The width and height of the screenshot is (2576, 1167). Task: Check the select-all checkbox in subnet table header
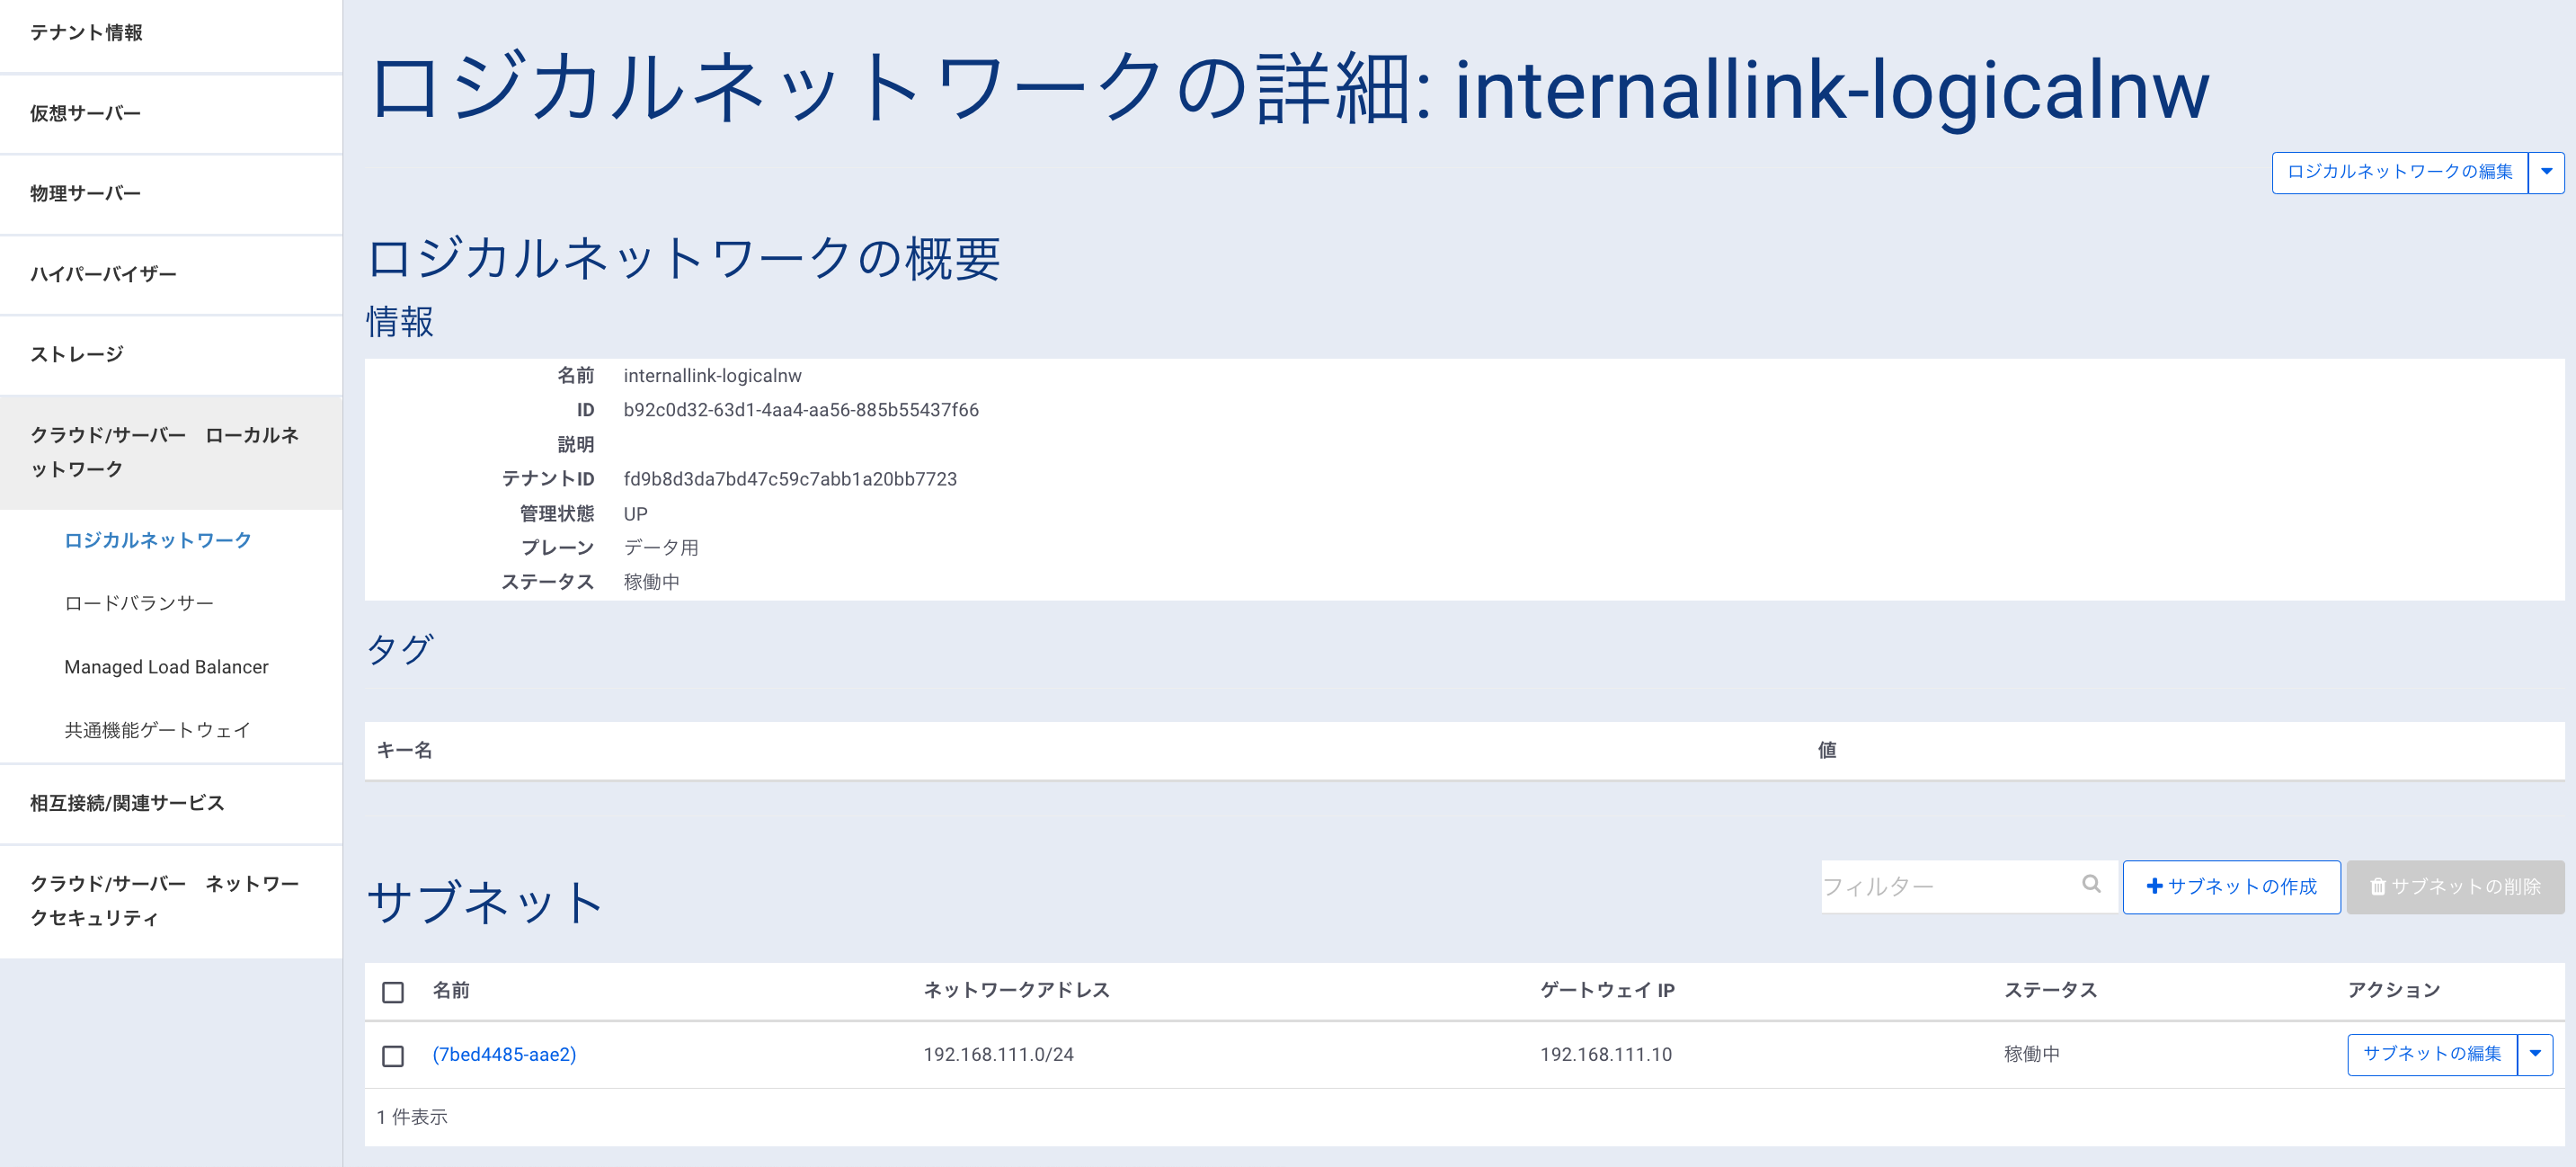(x=393, y=992)
